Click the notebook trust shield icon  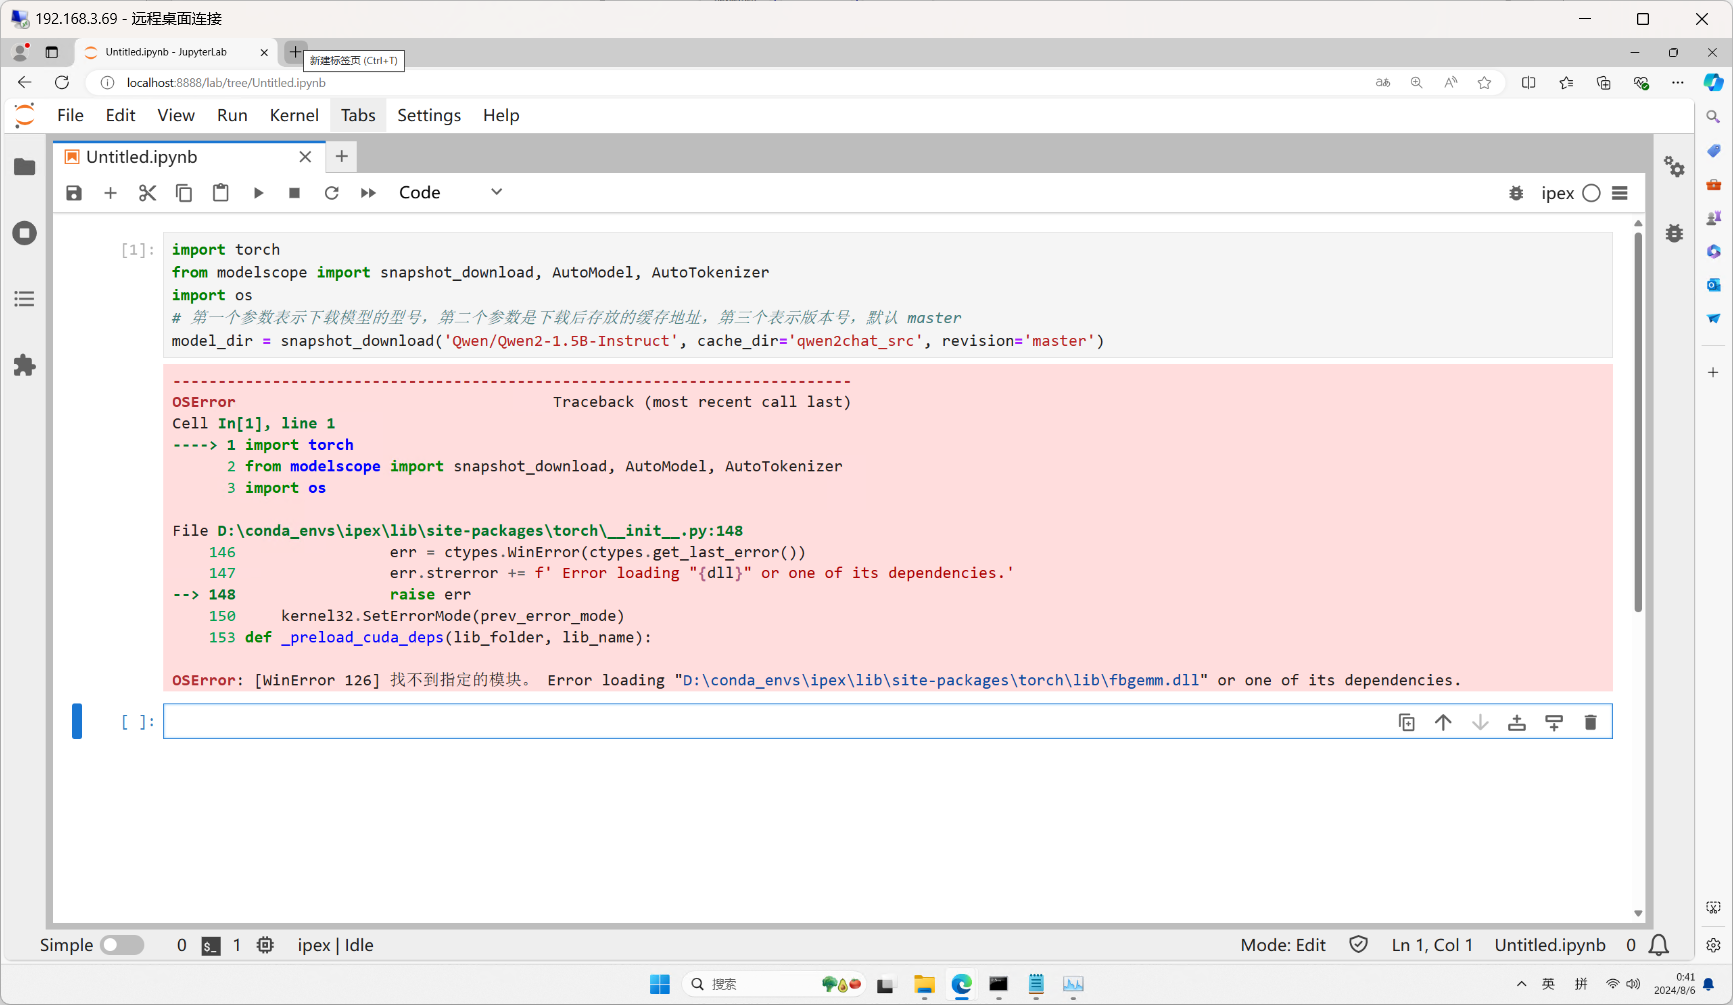(x=1358, y=945)
